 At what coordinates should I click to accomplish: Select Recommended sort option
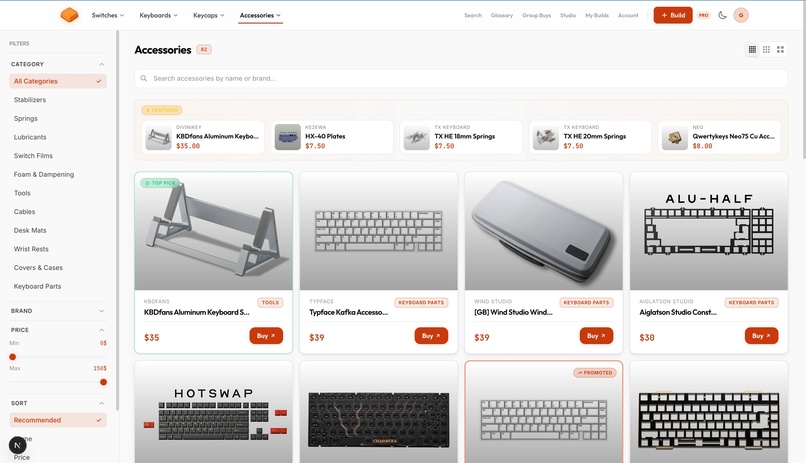(x=58, y=420)
